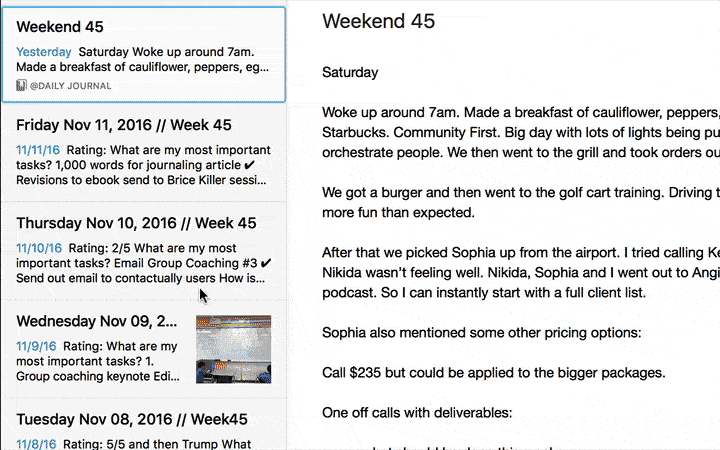Image resolution: width=720 pixels, height=450 pixels.
Task: Click the notebook icon beside @DAILY JOURNAL
Action: click(21, 85)
